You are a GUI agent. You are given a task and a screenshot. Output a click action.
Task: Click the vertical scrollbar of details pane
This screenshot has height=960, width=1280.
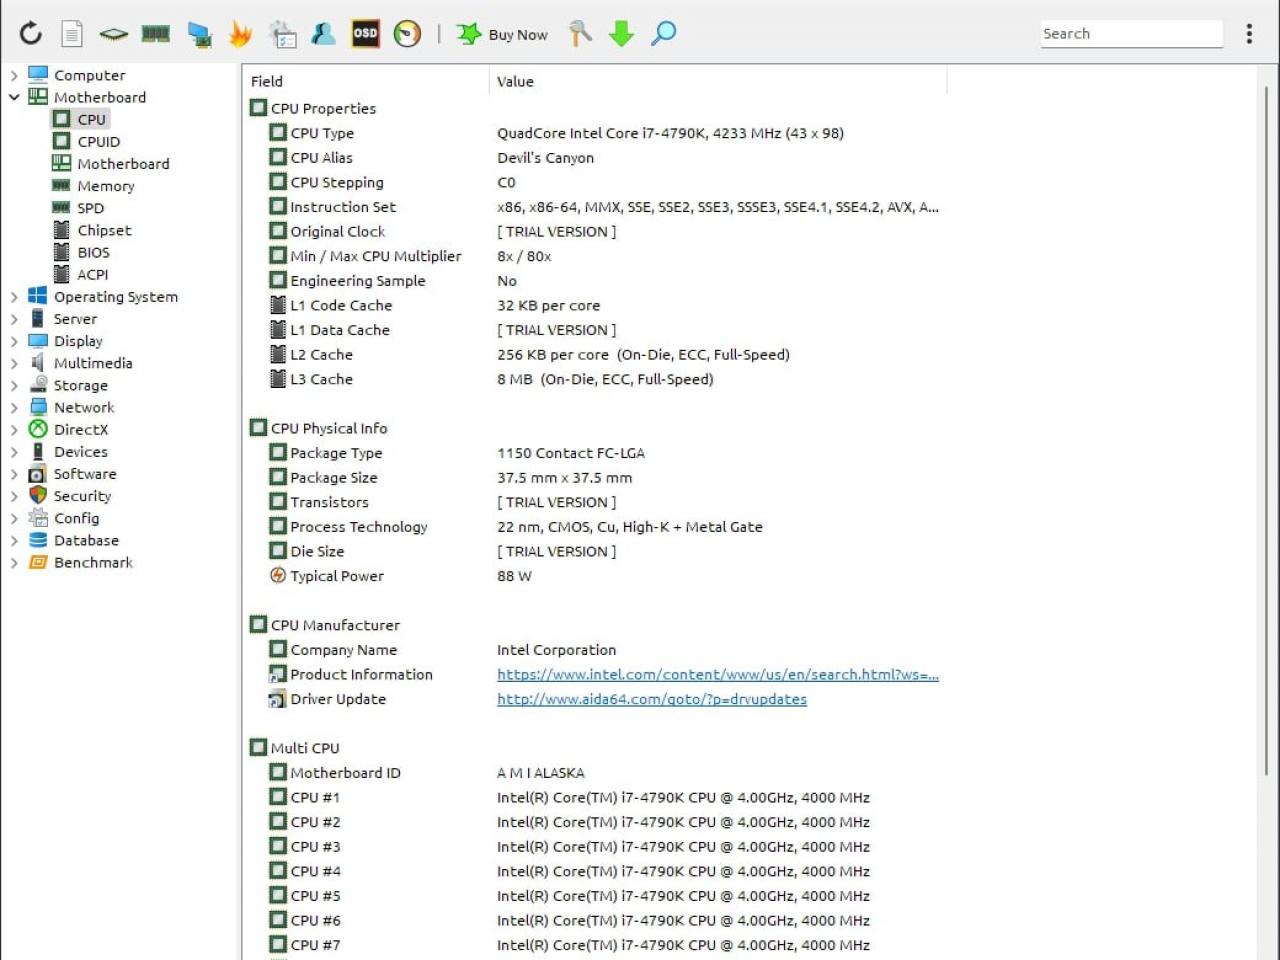(x=1267, y=430)
